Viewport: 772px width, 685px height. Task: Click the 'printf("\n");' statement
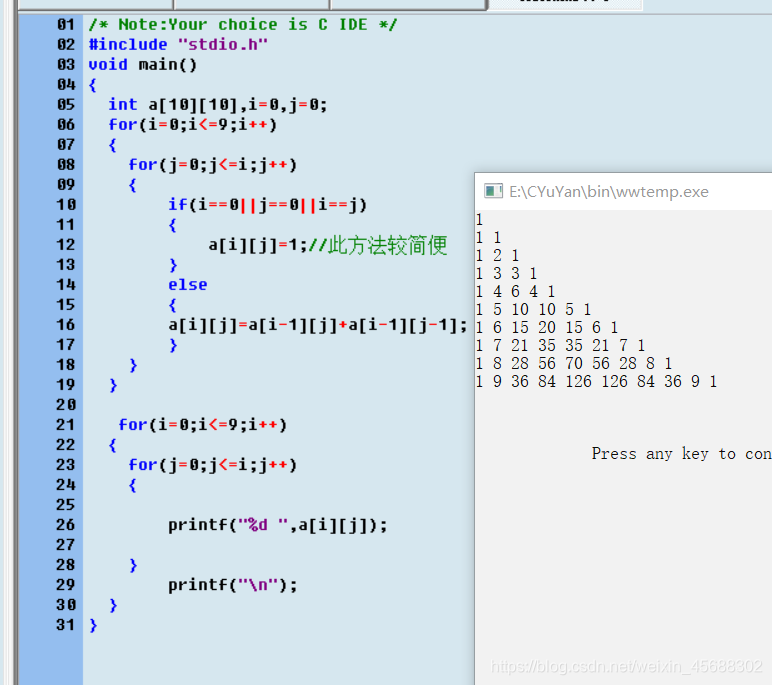233,585
